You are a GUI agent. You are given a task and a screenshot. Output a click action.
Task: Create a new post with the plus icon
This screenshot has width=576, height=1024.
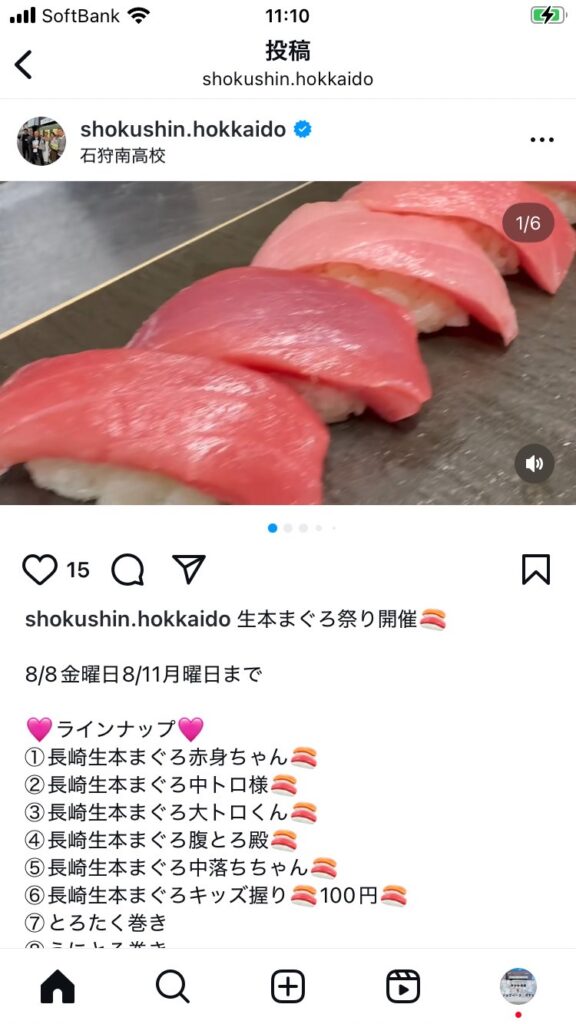[x=288, y=986]
